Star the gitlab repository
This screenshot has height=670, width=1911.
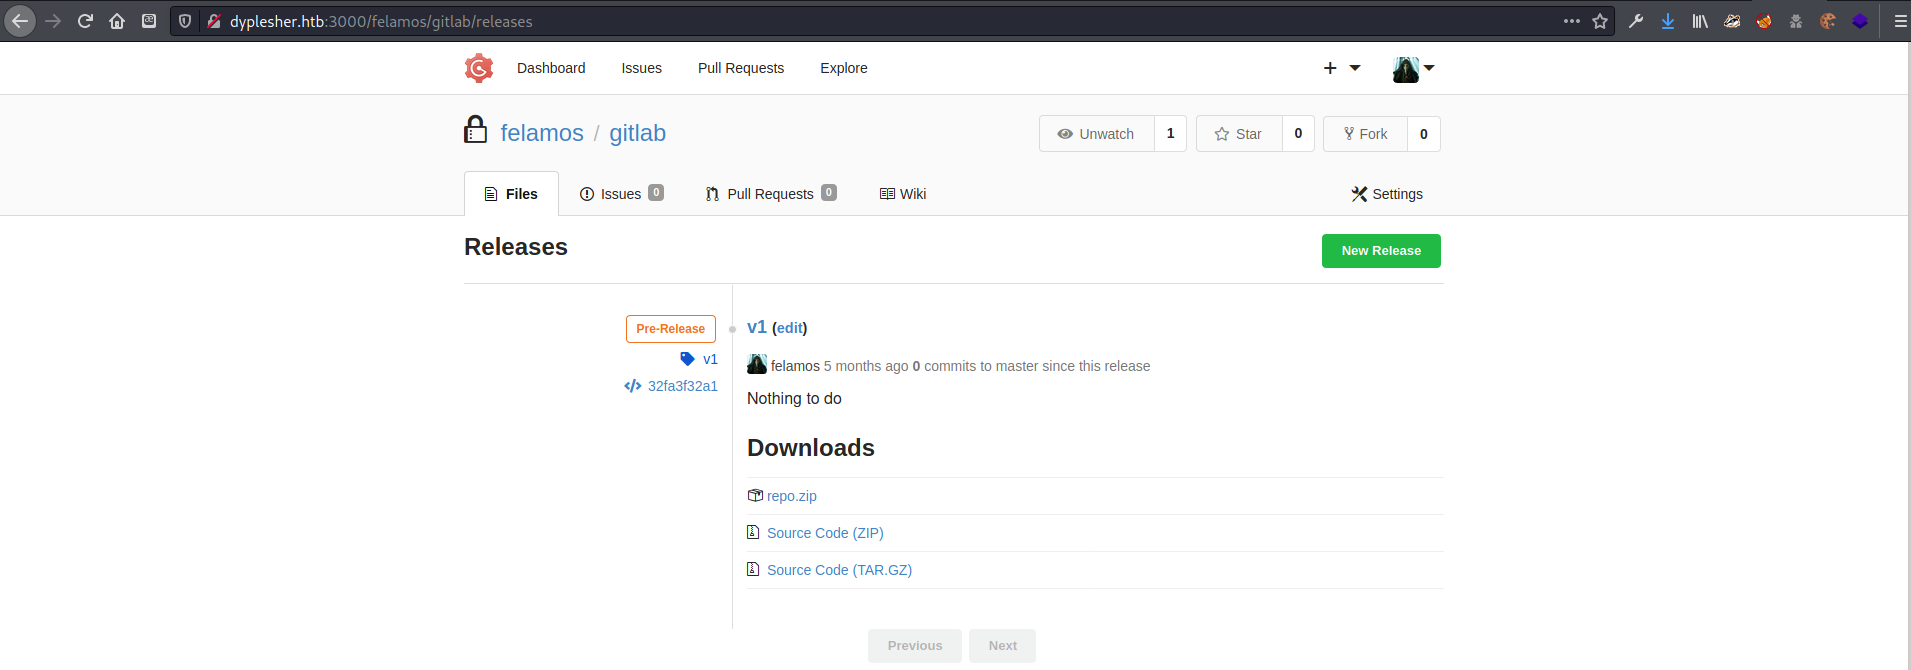pyautogui.click(x=1239, y=134)
